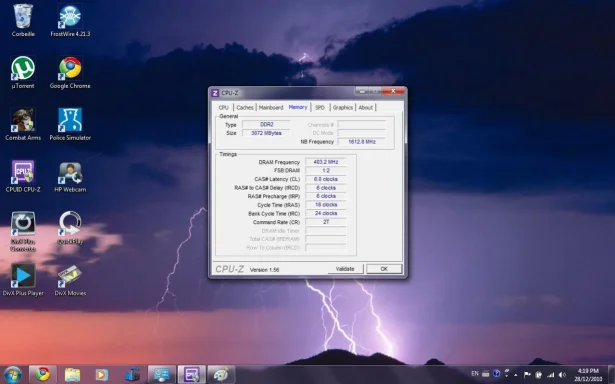Open the Paint palette taskbar button
Image resolution: width=615 pixels, height=384 pixels.
pyautogui.click(x=221, y=374)
